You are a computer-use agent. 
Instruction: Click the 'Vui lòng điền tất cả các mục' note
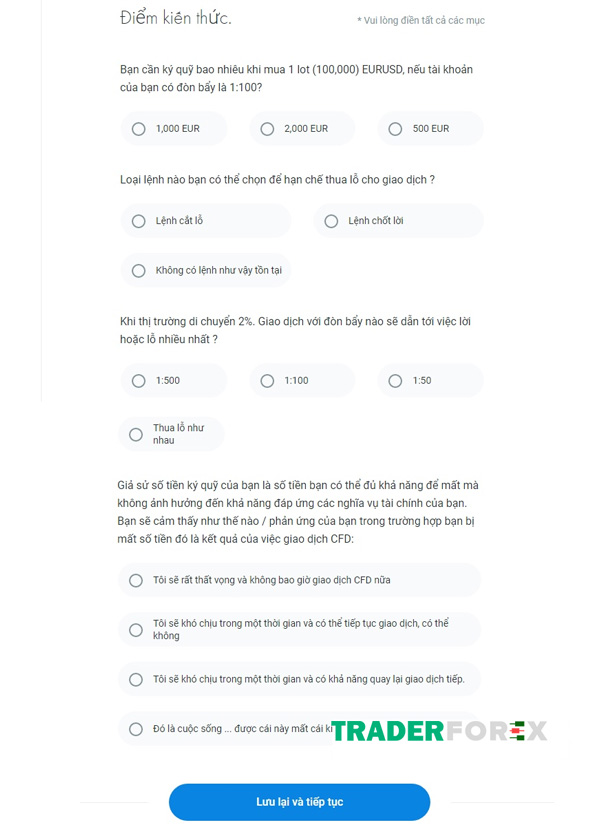421,20
